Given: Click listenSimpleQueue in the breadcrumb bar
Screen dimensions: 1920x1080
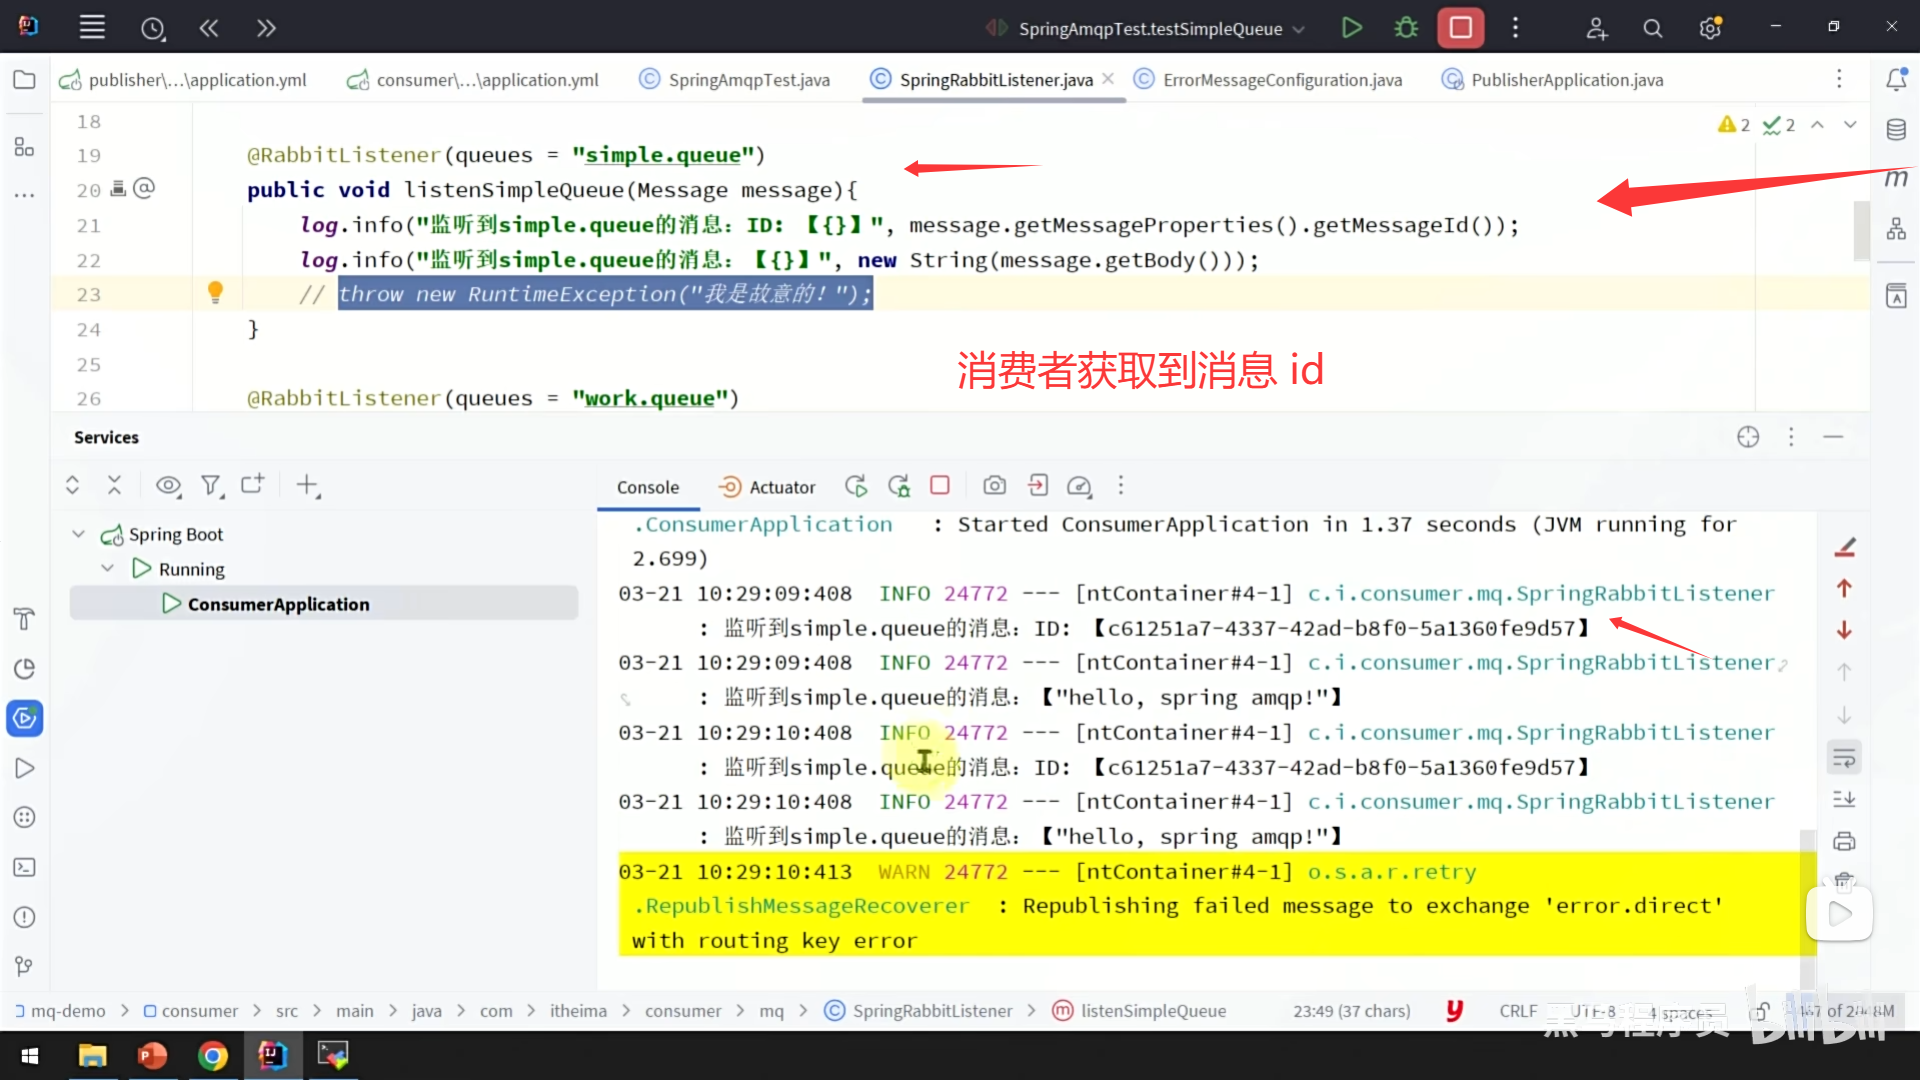Looking at the screenshot, I should (1152, 1011).
